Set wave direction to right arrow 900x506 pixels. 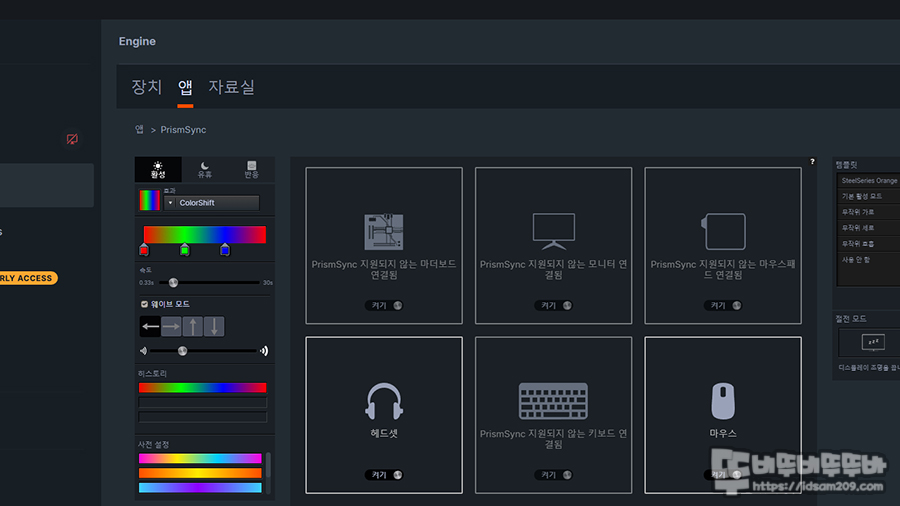click(x=171, y=326)
